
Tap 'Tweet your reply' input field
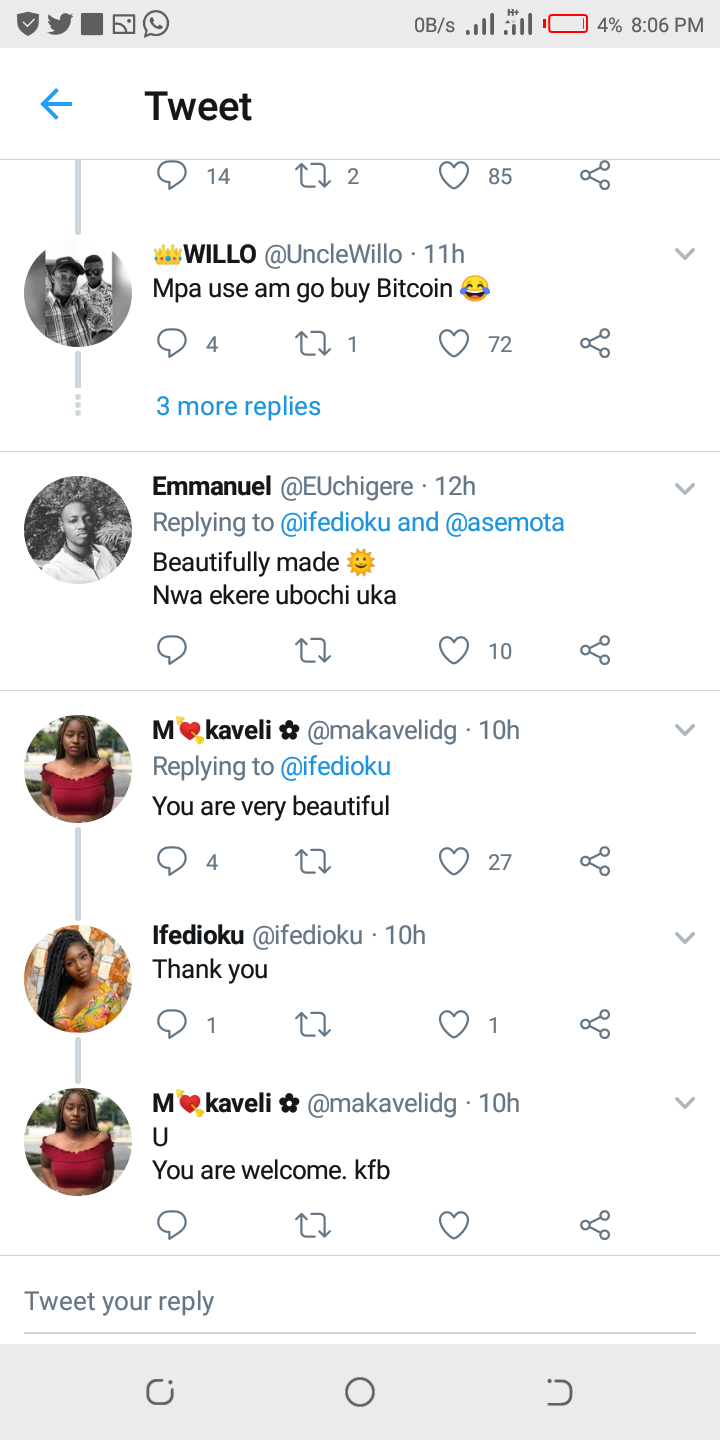[360, 1301]
